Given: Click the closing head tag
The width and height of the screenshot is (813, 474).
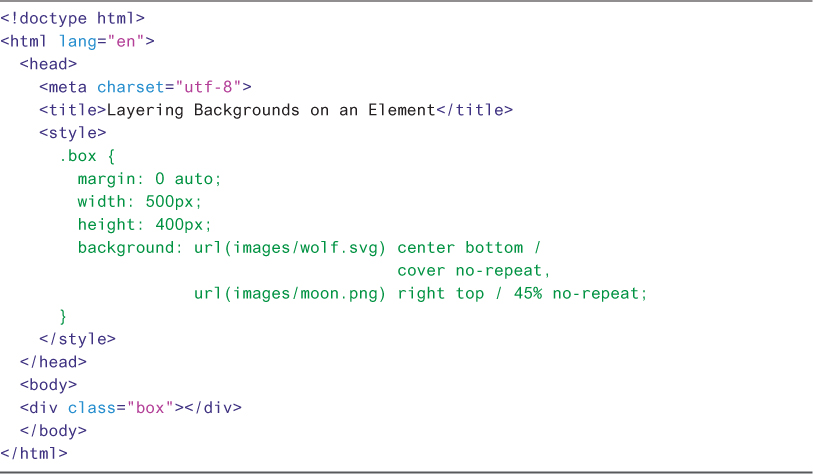Looking at the screenshot, I should [x=53, y=362].
